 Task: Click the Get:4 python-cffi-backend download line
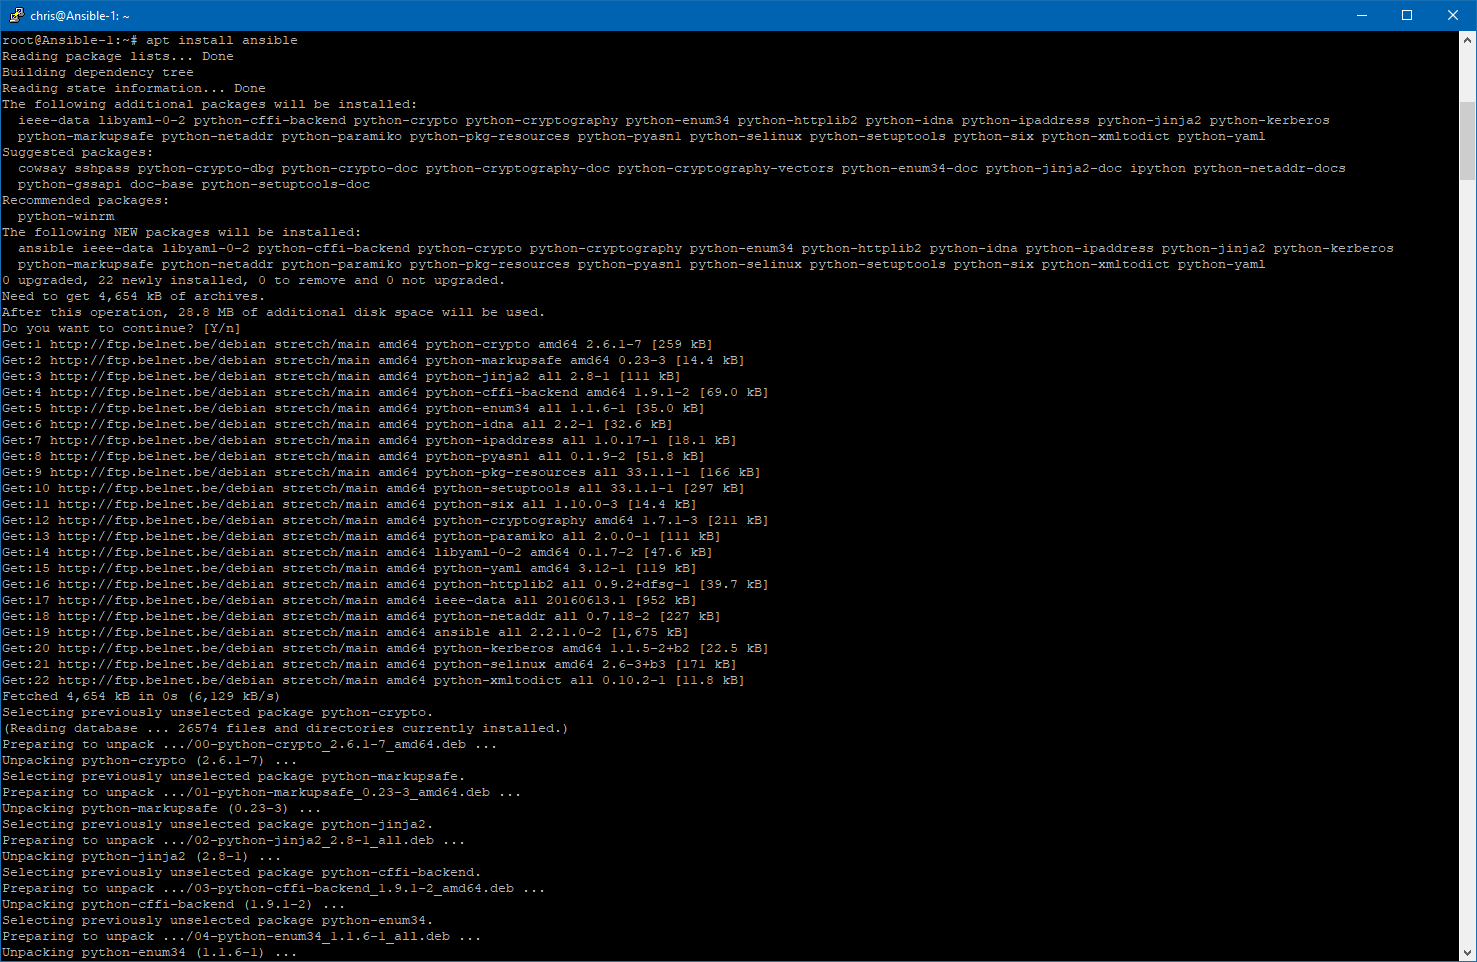coord(386,392)
